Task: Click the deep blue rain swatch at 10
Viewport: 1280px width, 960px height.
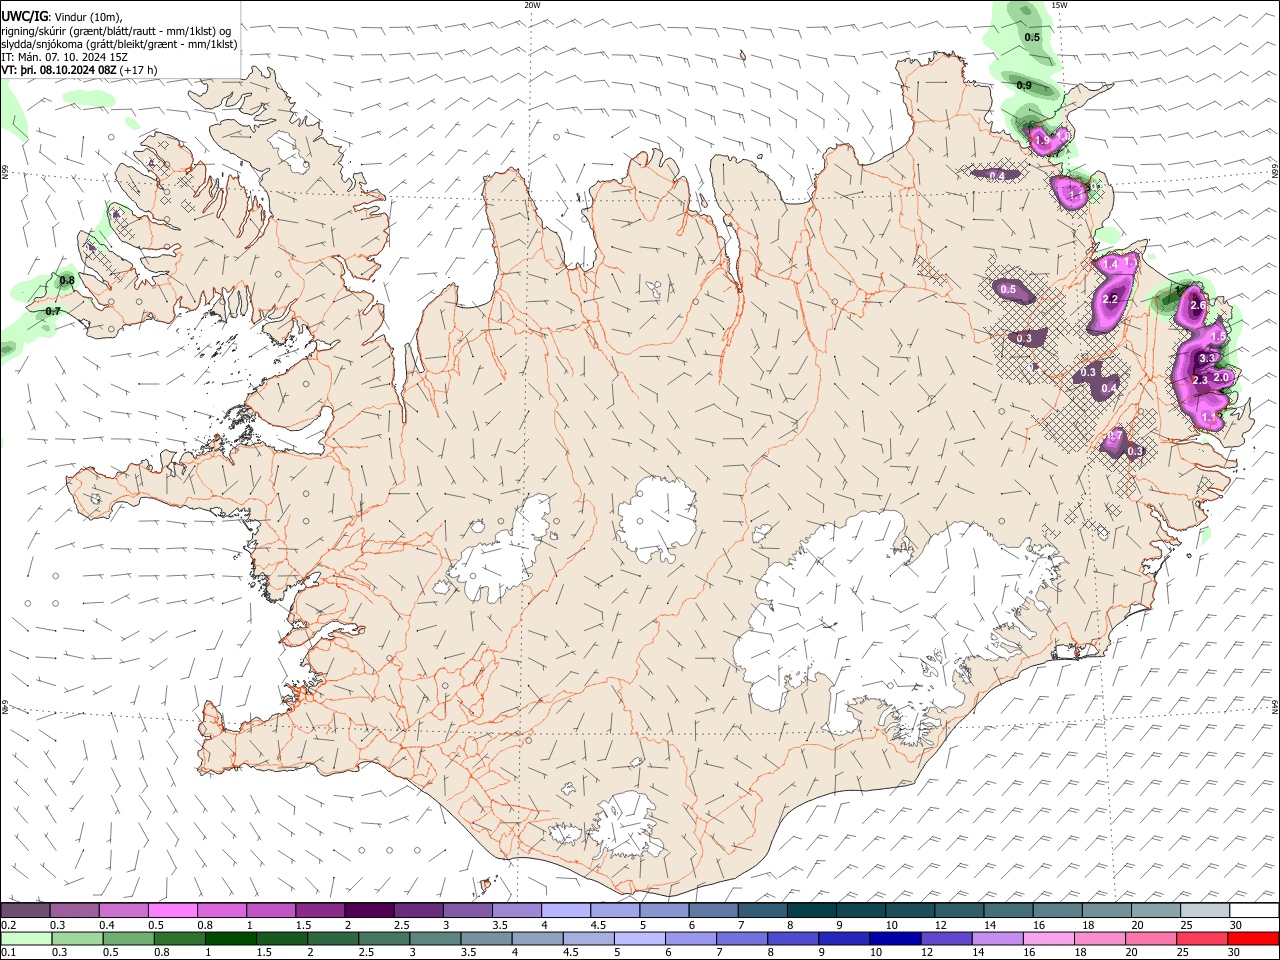Action: [895, 938]
